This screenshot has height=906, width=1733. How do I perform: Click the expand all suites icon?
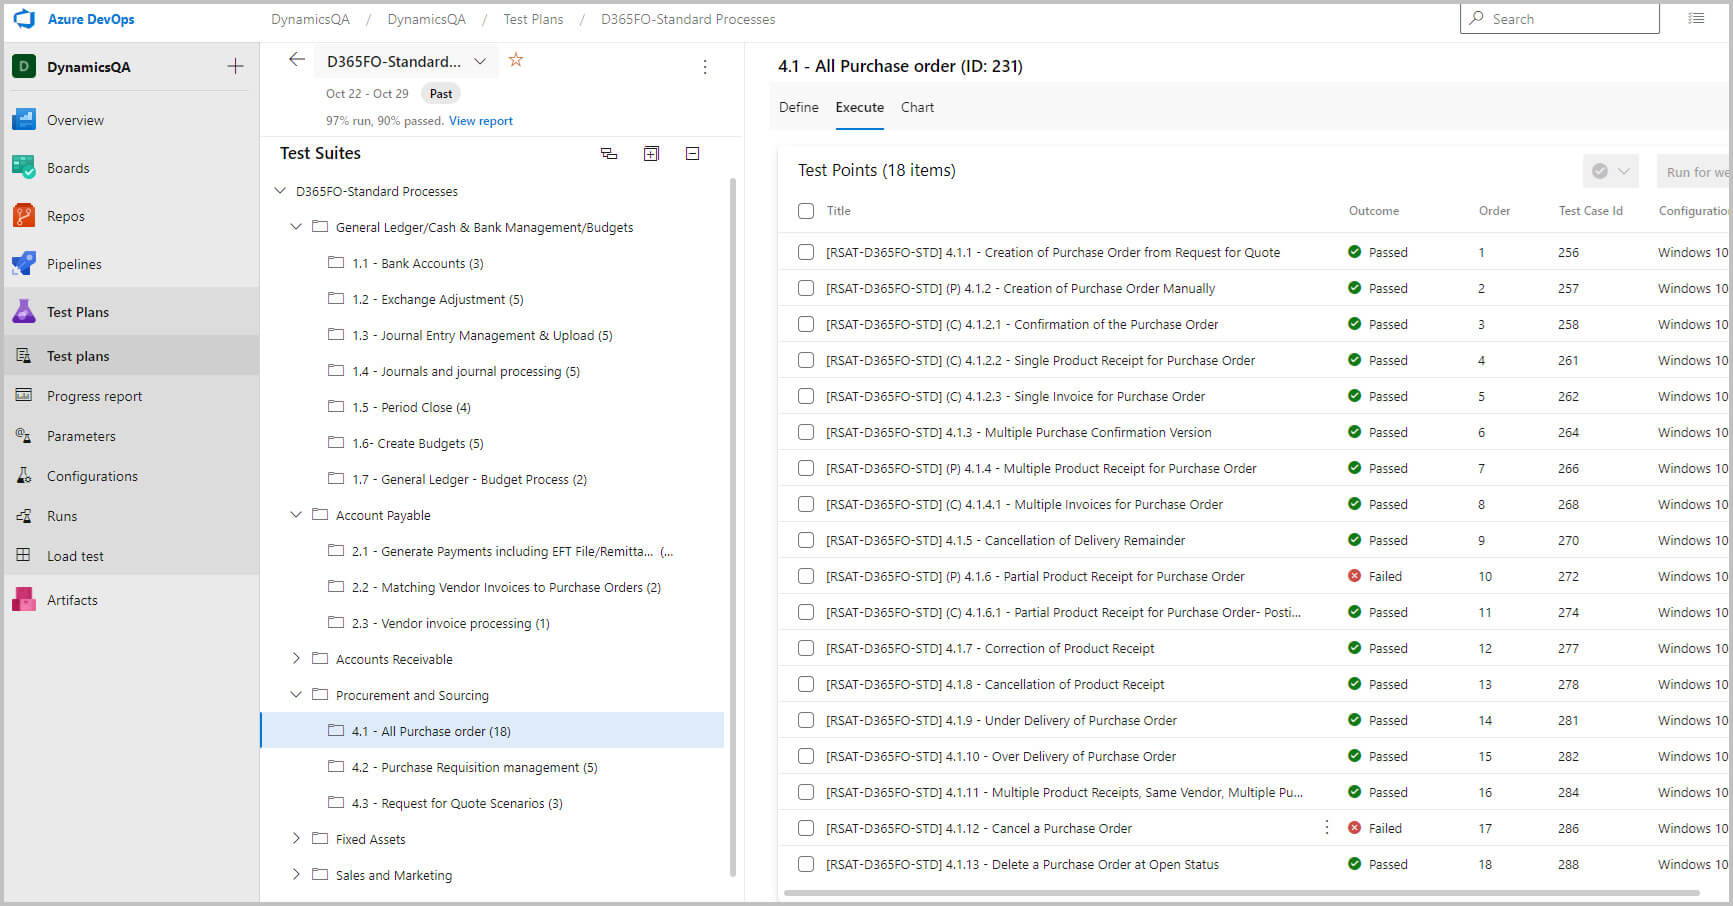click(651, 154)
